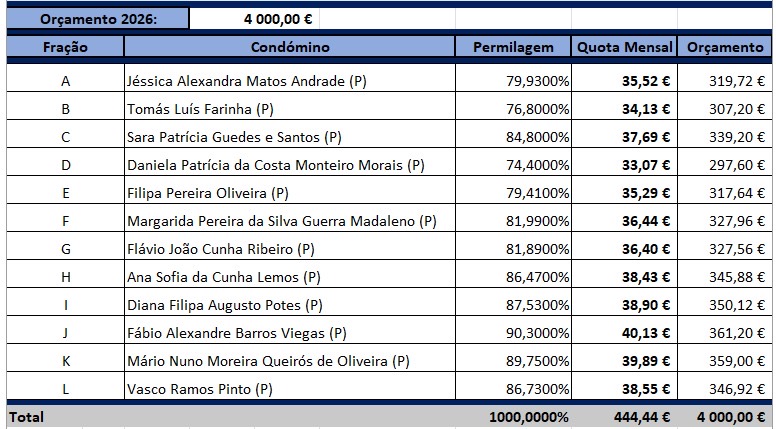Screen dimensions: 776x429
Task: Click Tomás Luís Farinha's name cell
Action: [290, 109]
